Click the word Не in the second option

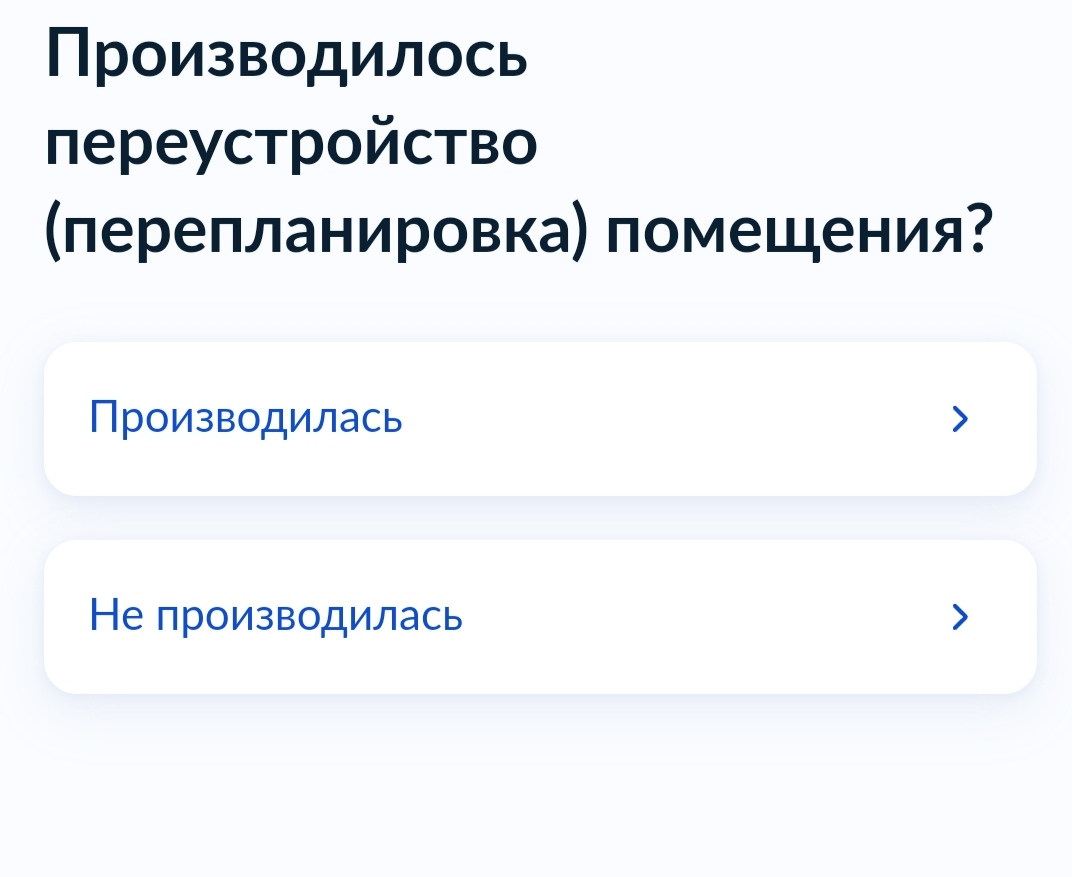tap(116, 614)
